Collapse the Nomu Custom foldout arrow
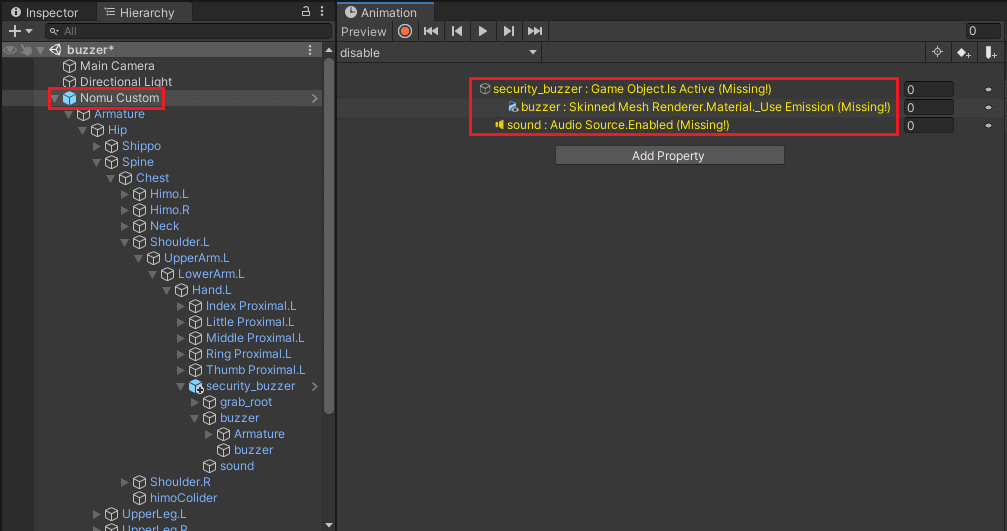The image size is (1007, 531). coord(55,98)
